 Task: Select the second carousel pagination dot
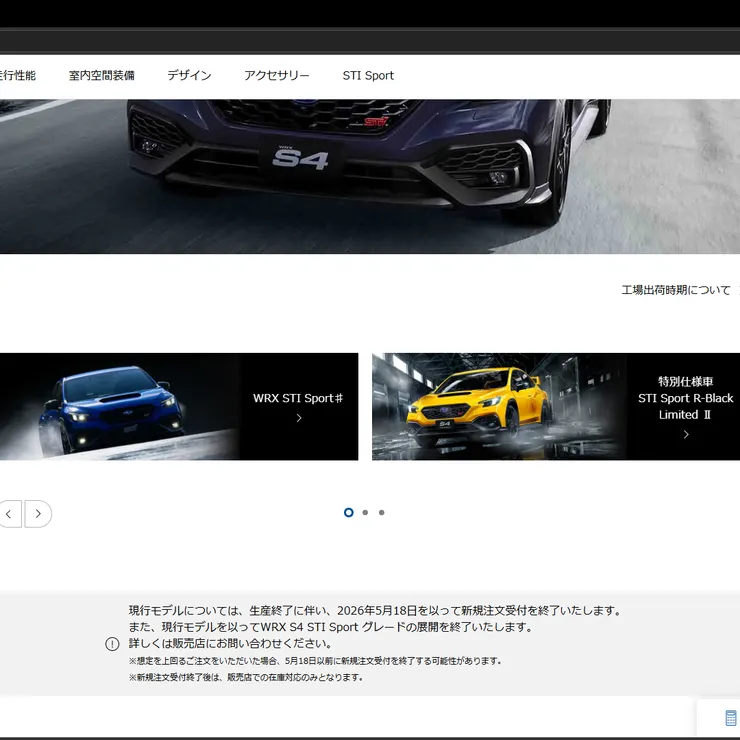point(365,513)
